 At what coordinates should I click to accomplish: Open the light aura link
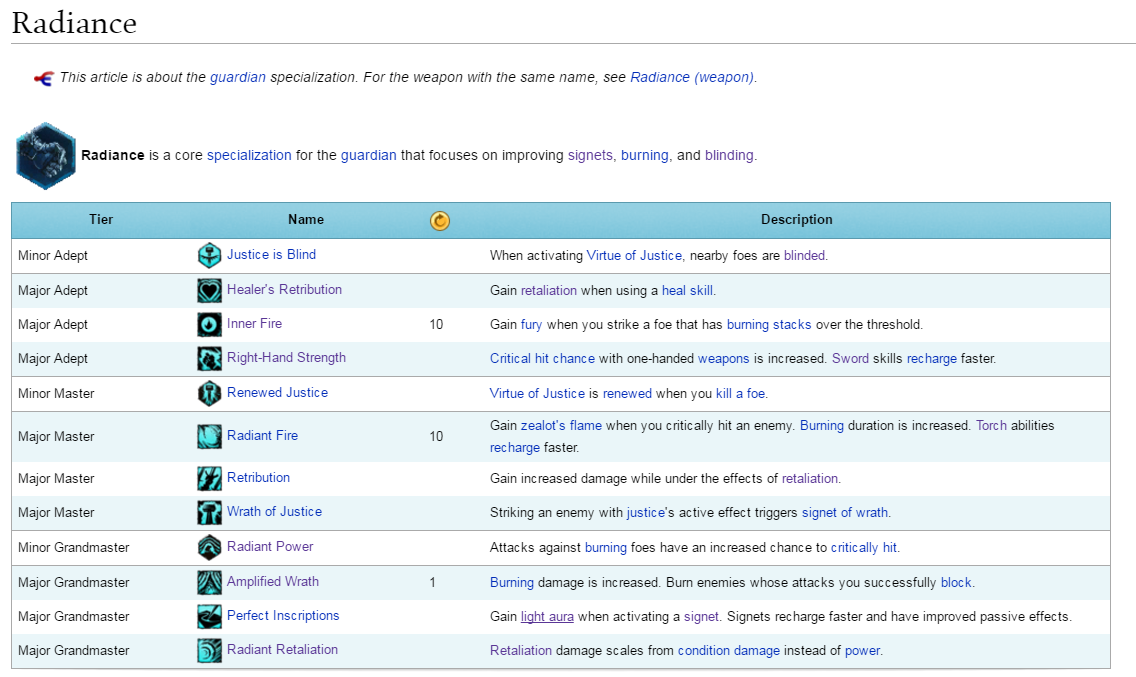point(547,616)
